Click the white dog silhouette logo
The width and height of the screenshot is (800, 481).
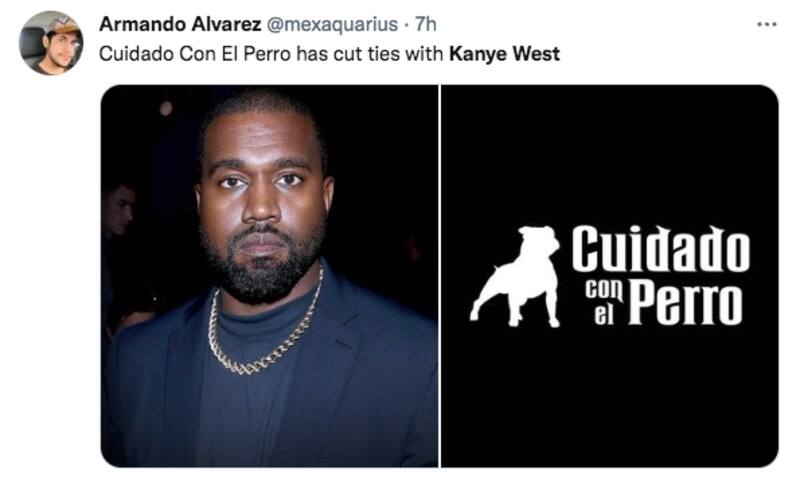[x=515, y=276]
